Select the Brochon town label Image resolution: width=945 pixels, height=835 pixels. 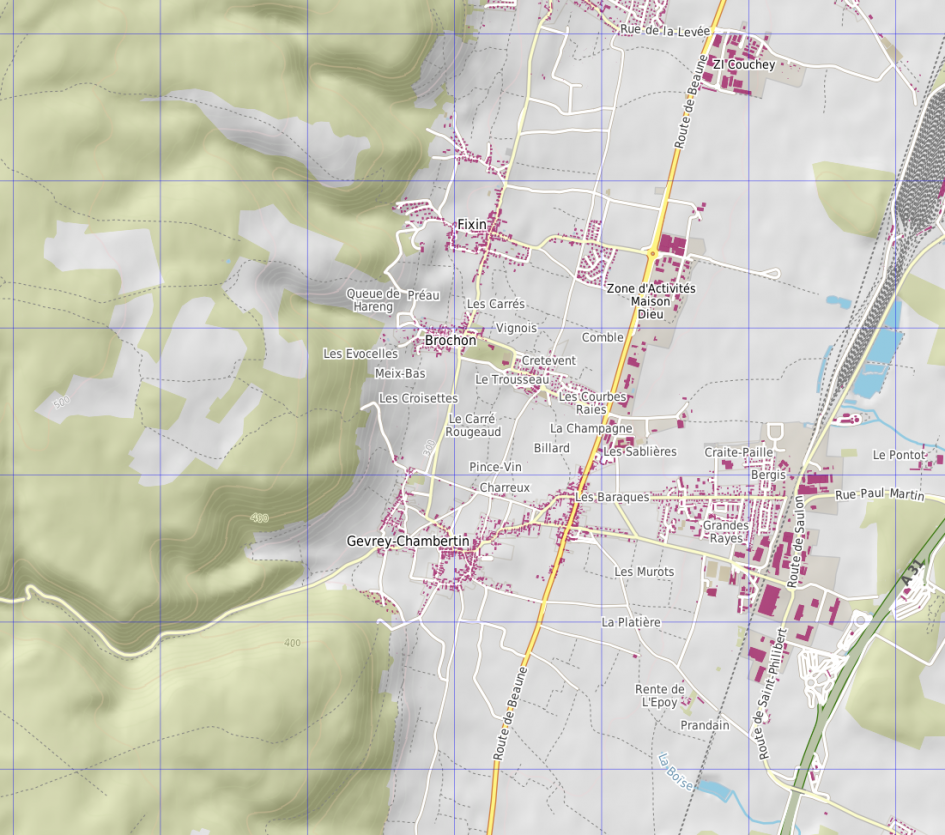click(450, 341)
